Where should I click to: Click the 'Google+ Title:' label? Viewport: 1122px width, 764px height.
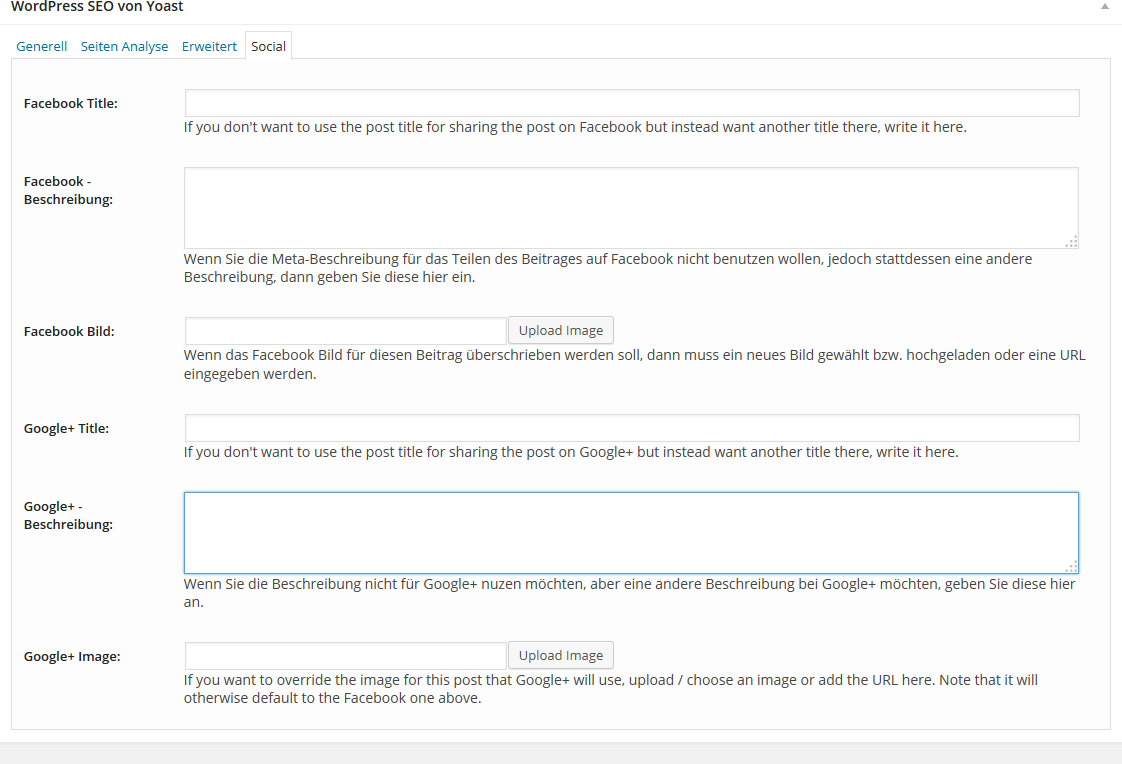pos(67,428)
